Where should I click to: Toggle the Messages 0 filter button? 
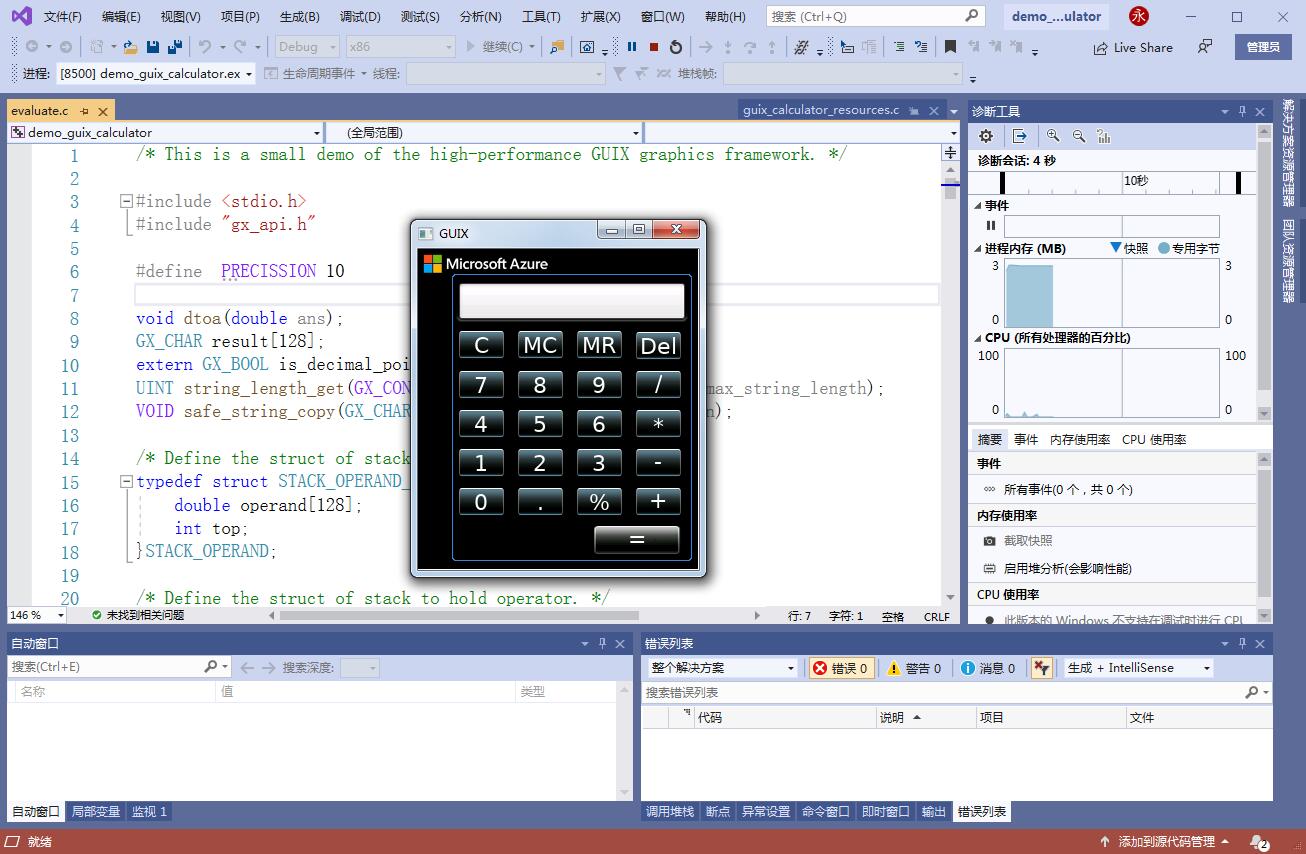pos(988,668)
